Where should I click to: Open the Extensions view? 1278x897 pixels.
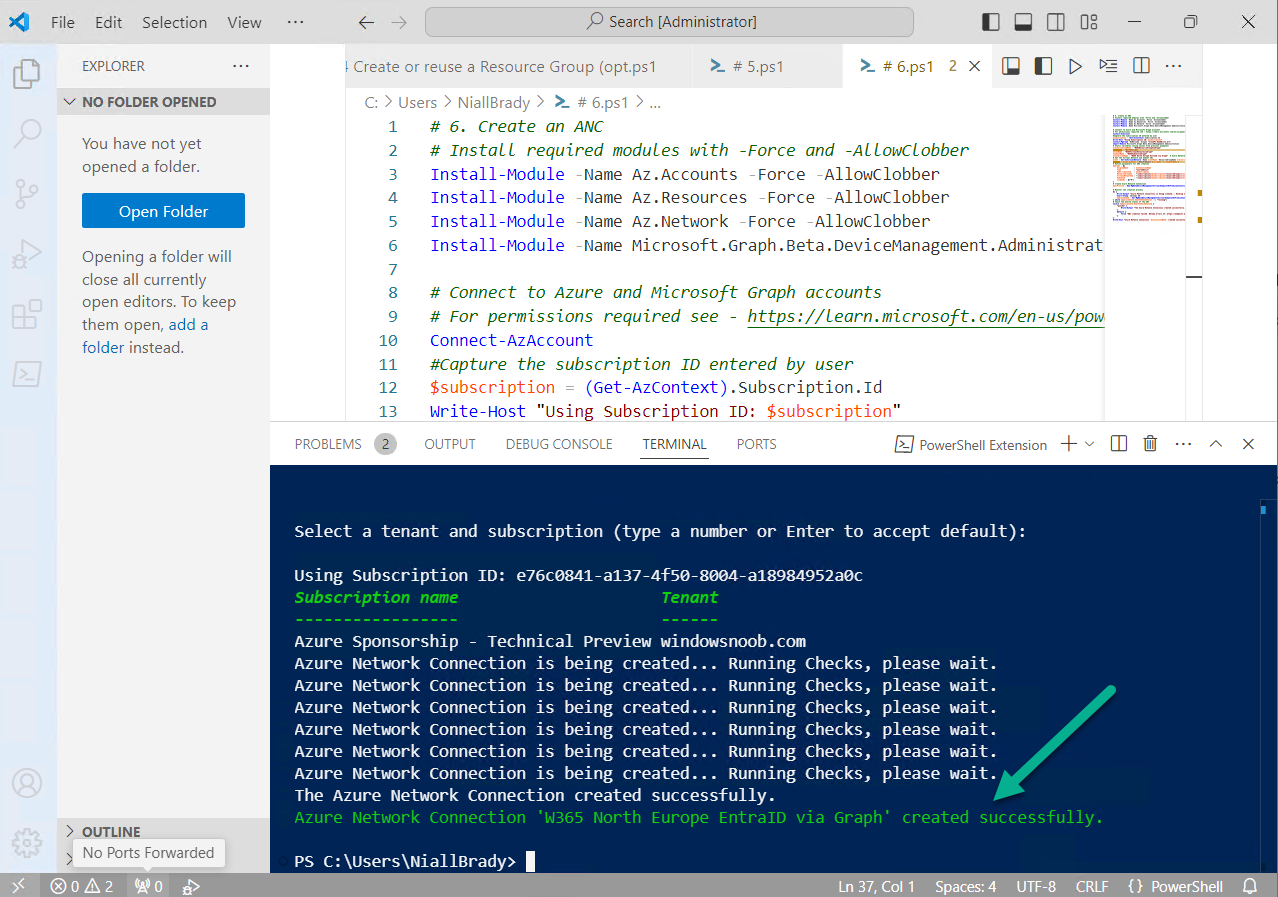click(x=27, y=314)
